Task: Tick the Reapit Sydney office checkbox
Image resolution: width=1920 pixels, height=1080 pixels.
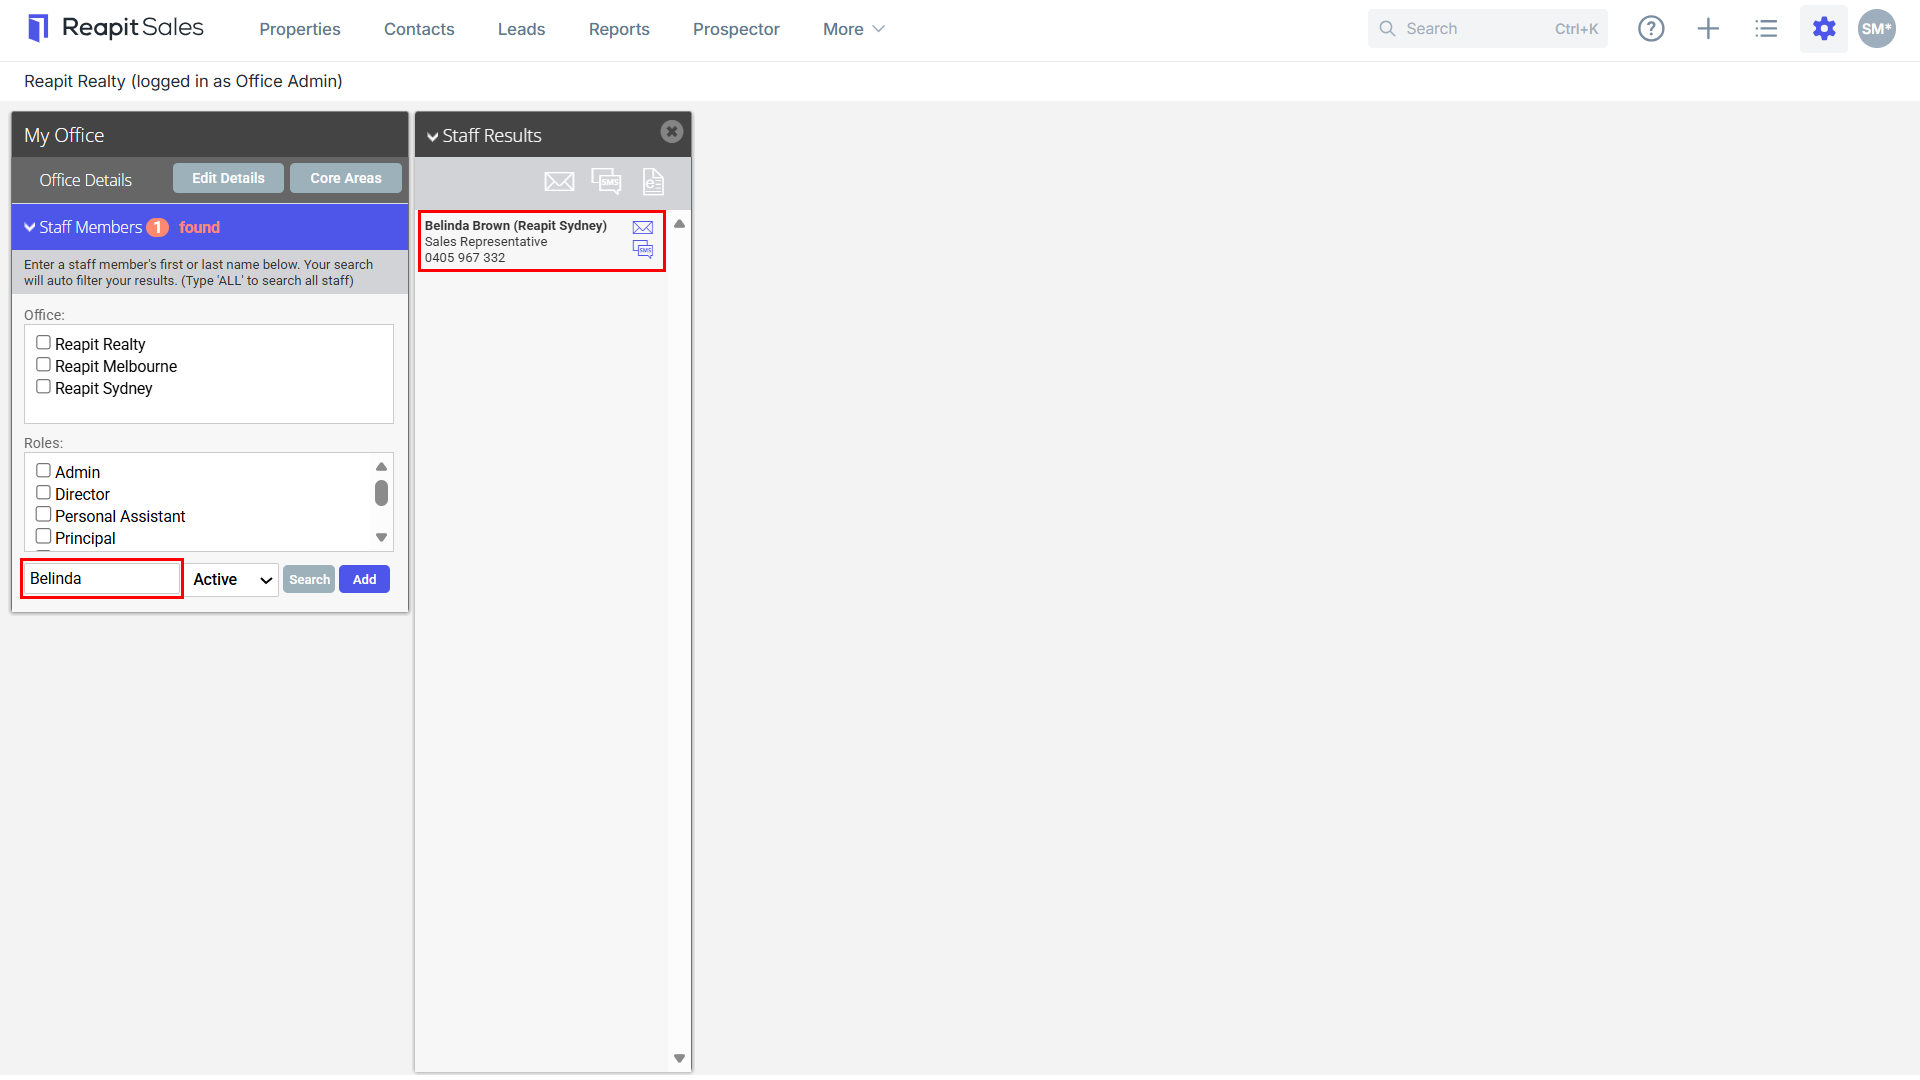Action: 43,387
